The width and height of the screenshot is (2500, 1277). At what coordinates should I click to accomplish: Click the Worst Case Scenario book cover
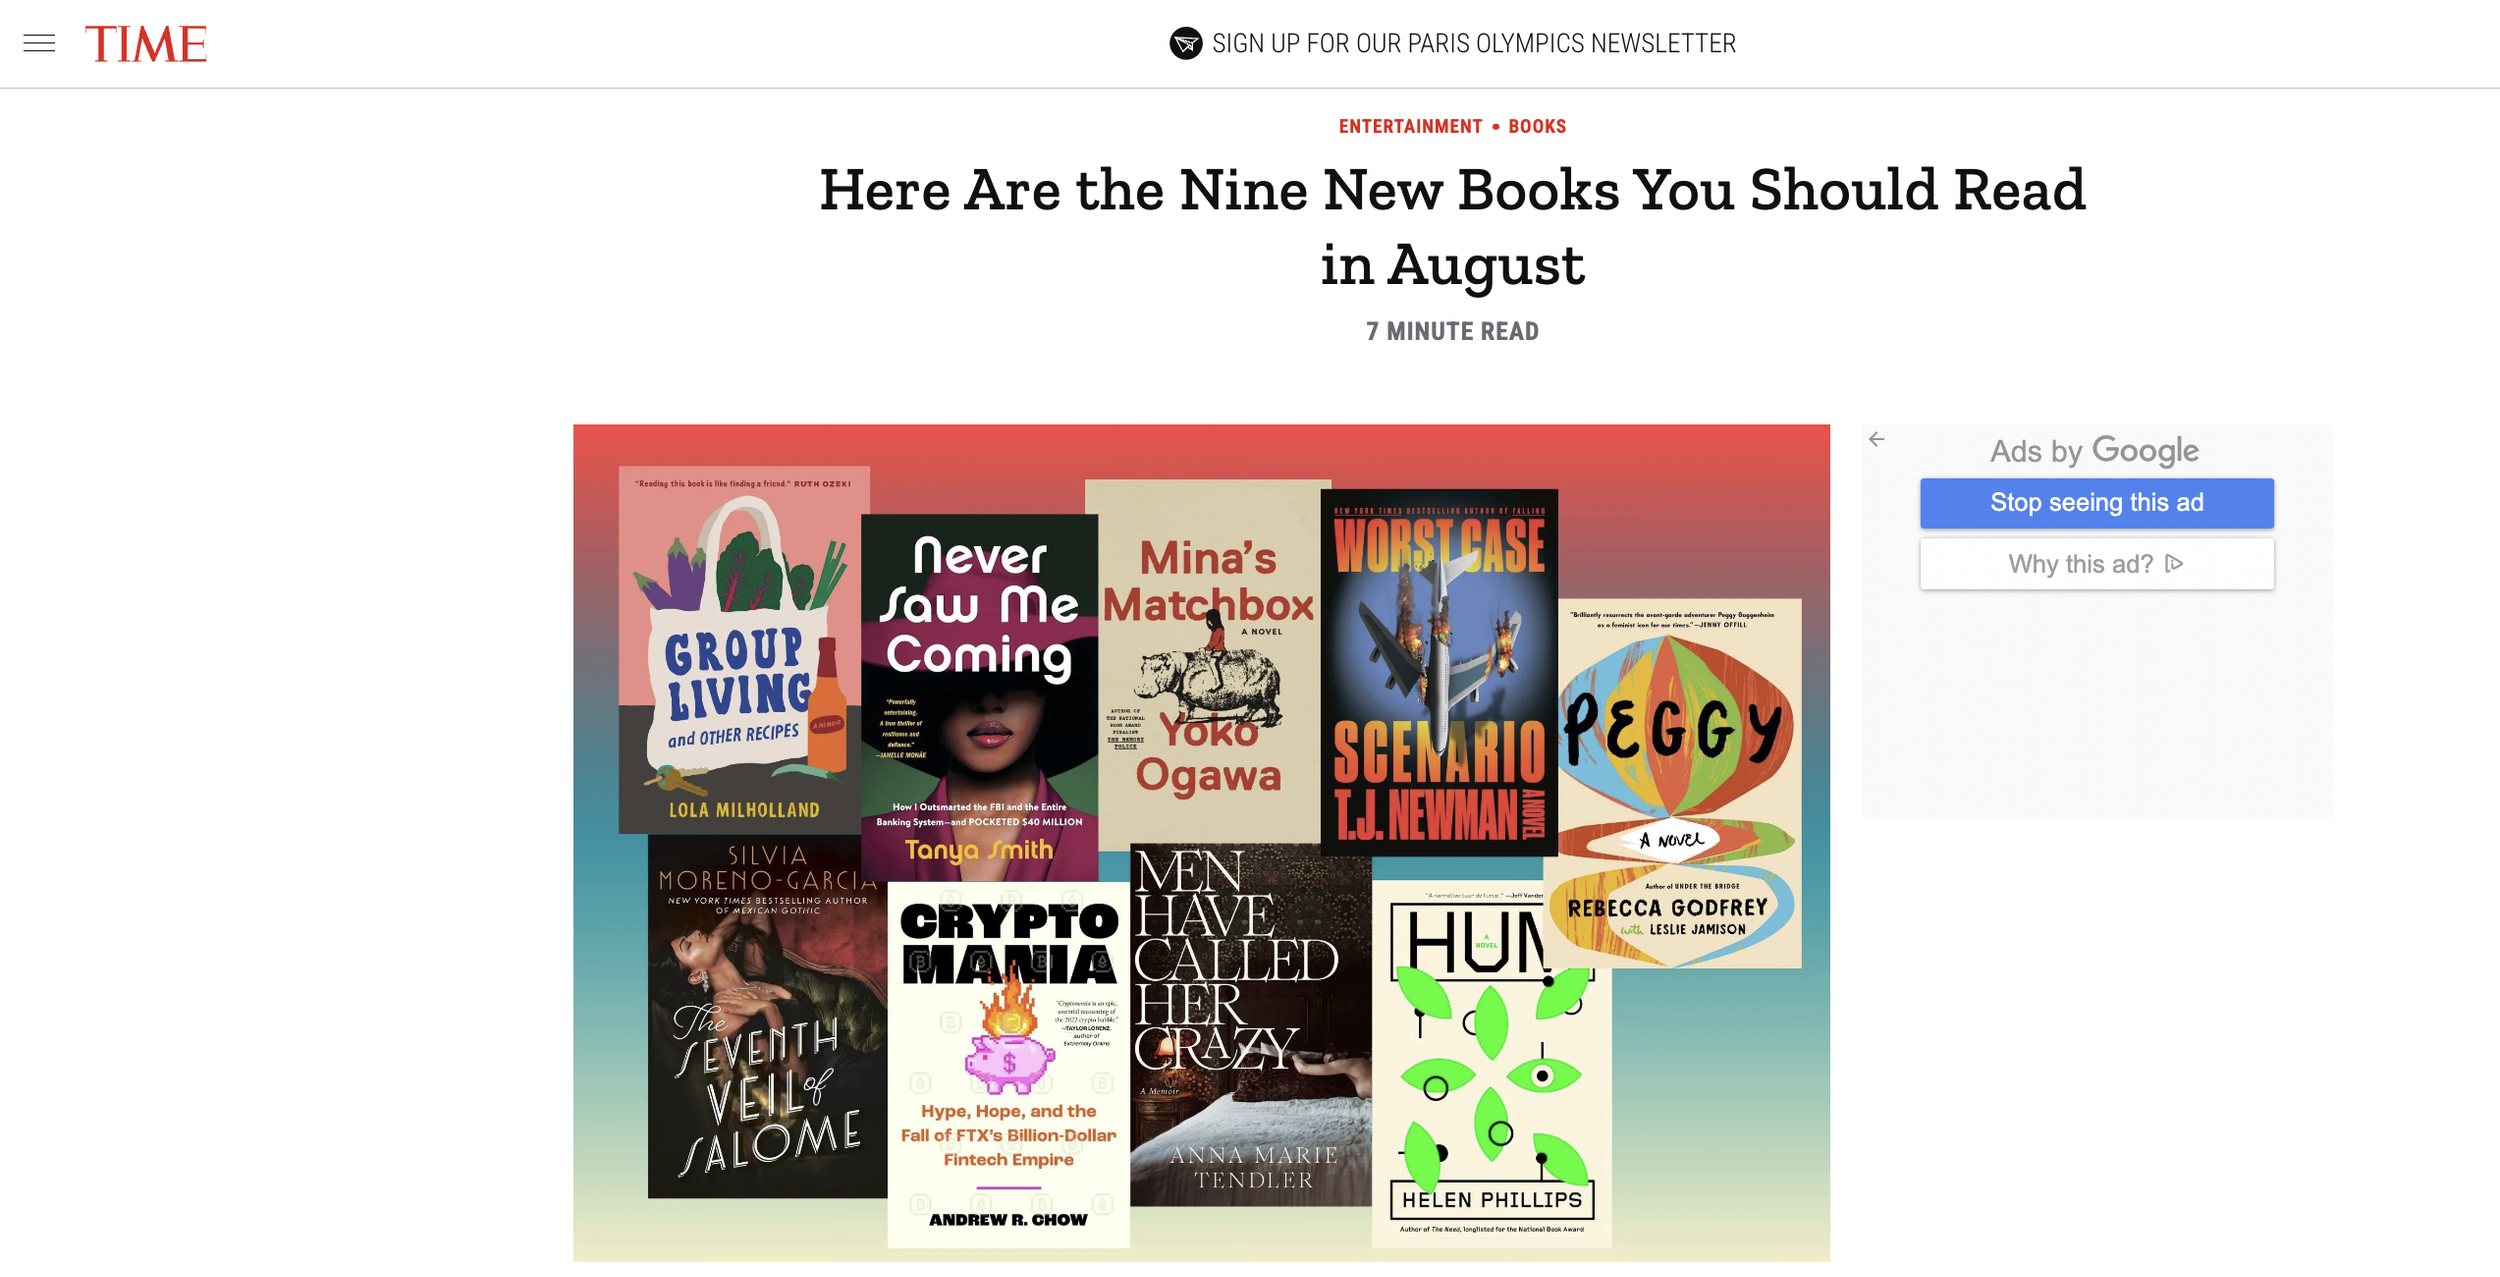pos(1439,672)
